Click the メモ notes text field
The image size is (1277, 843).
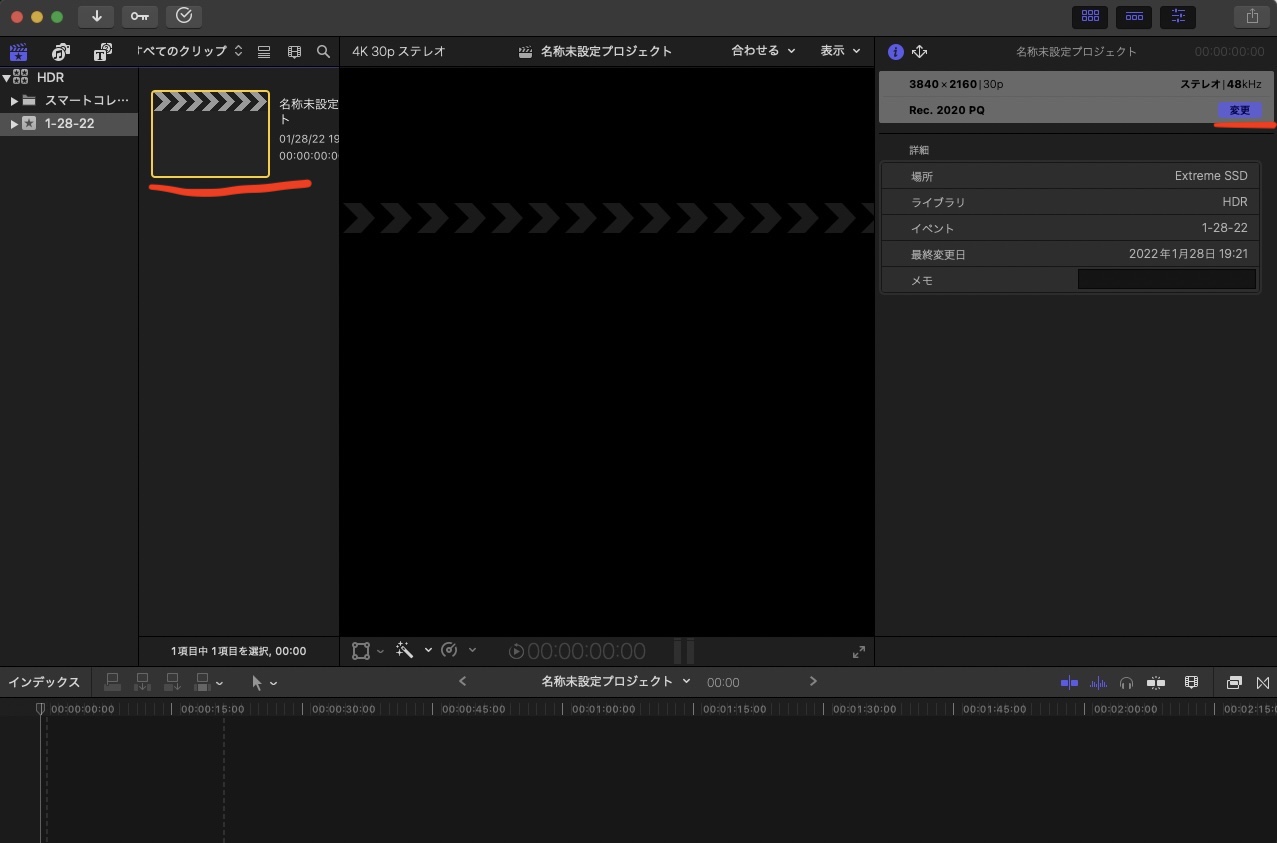(x=1166, y=280)
